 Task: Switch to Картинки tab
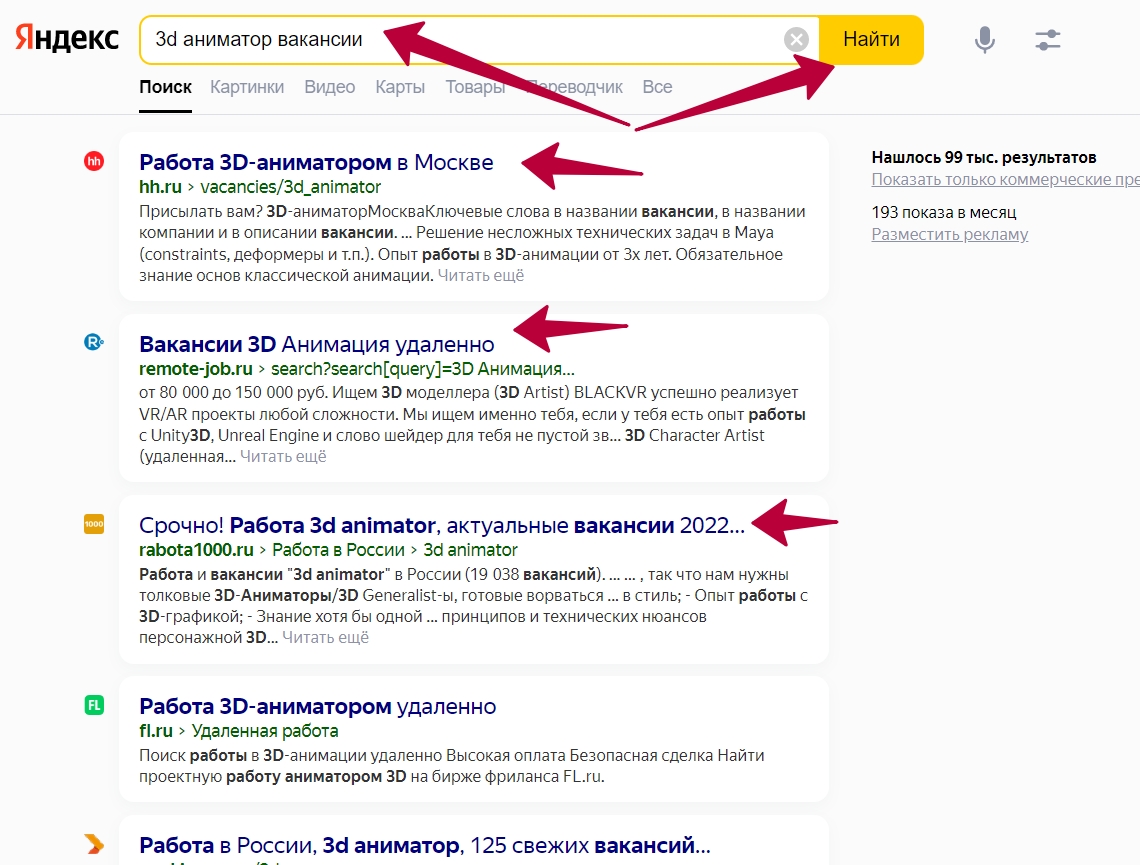tap(247, 87)
